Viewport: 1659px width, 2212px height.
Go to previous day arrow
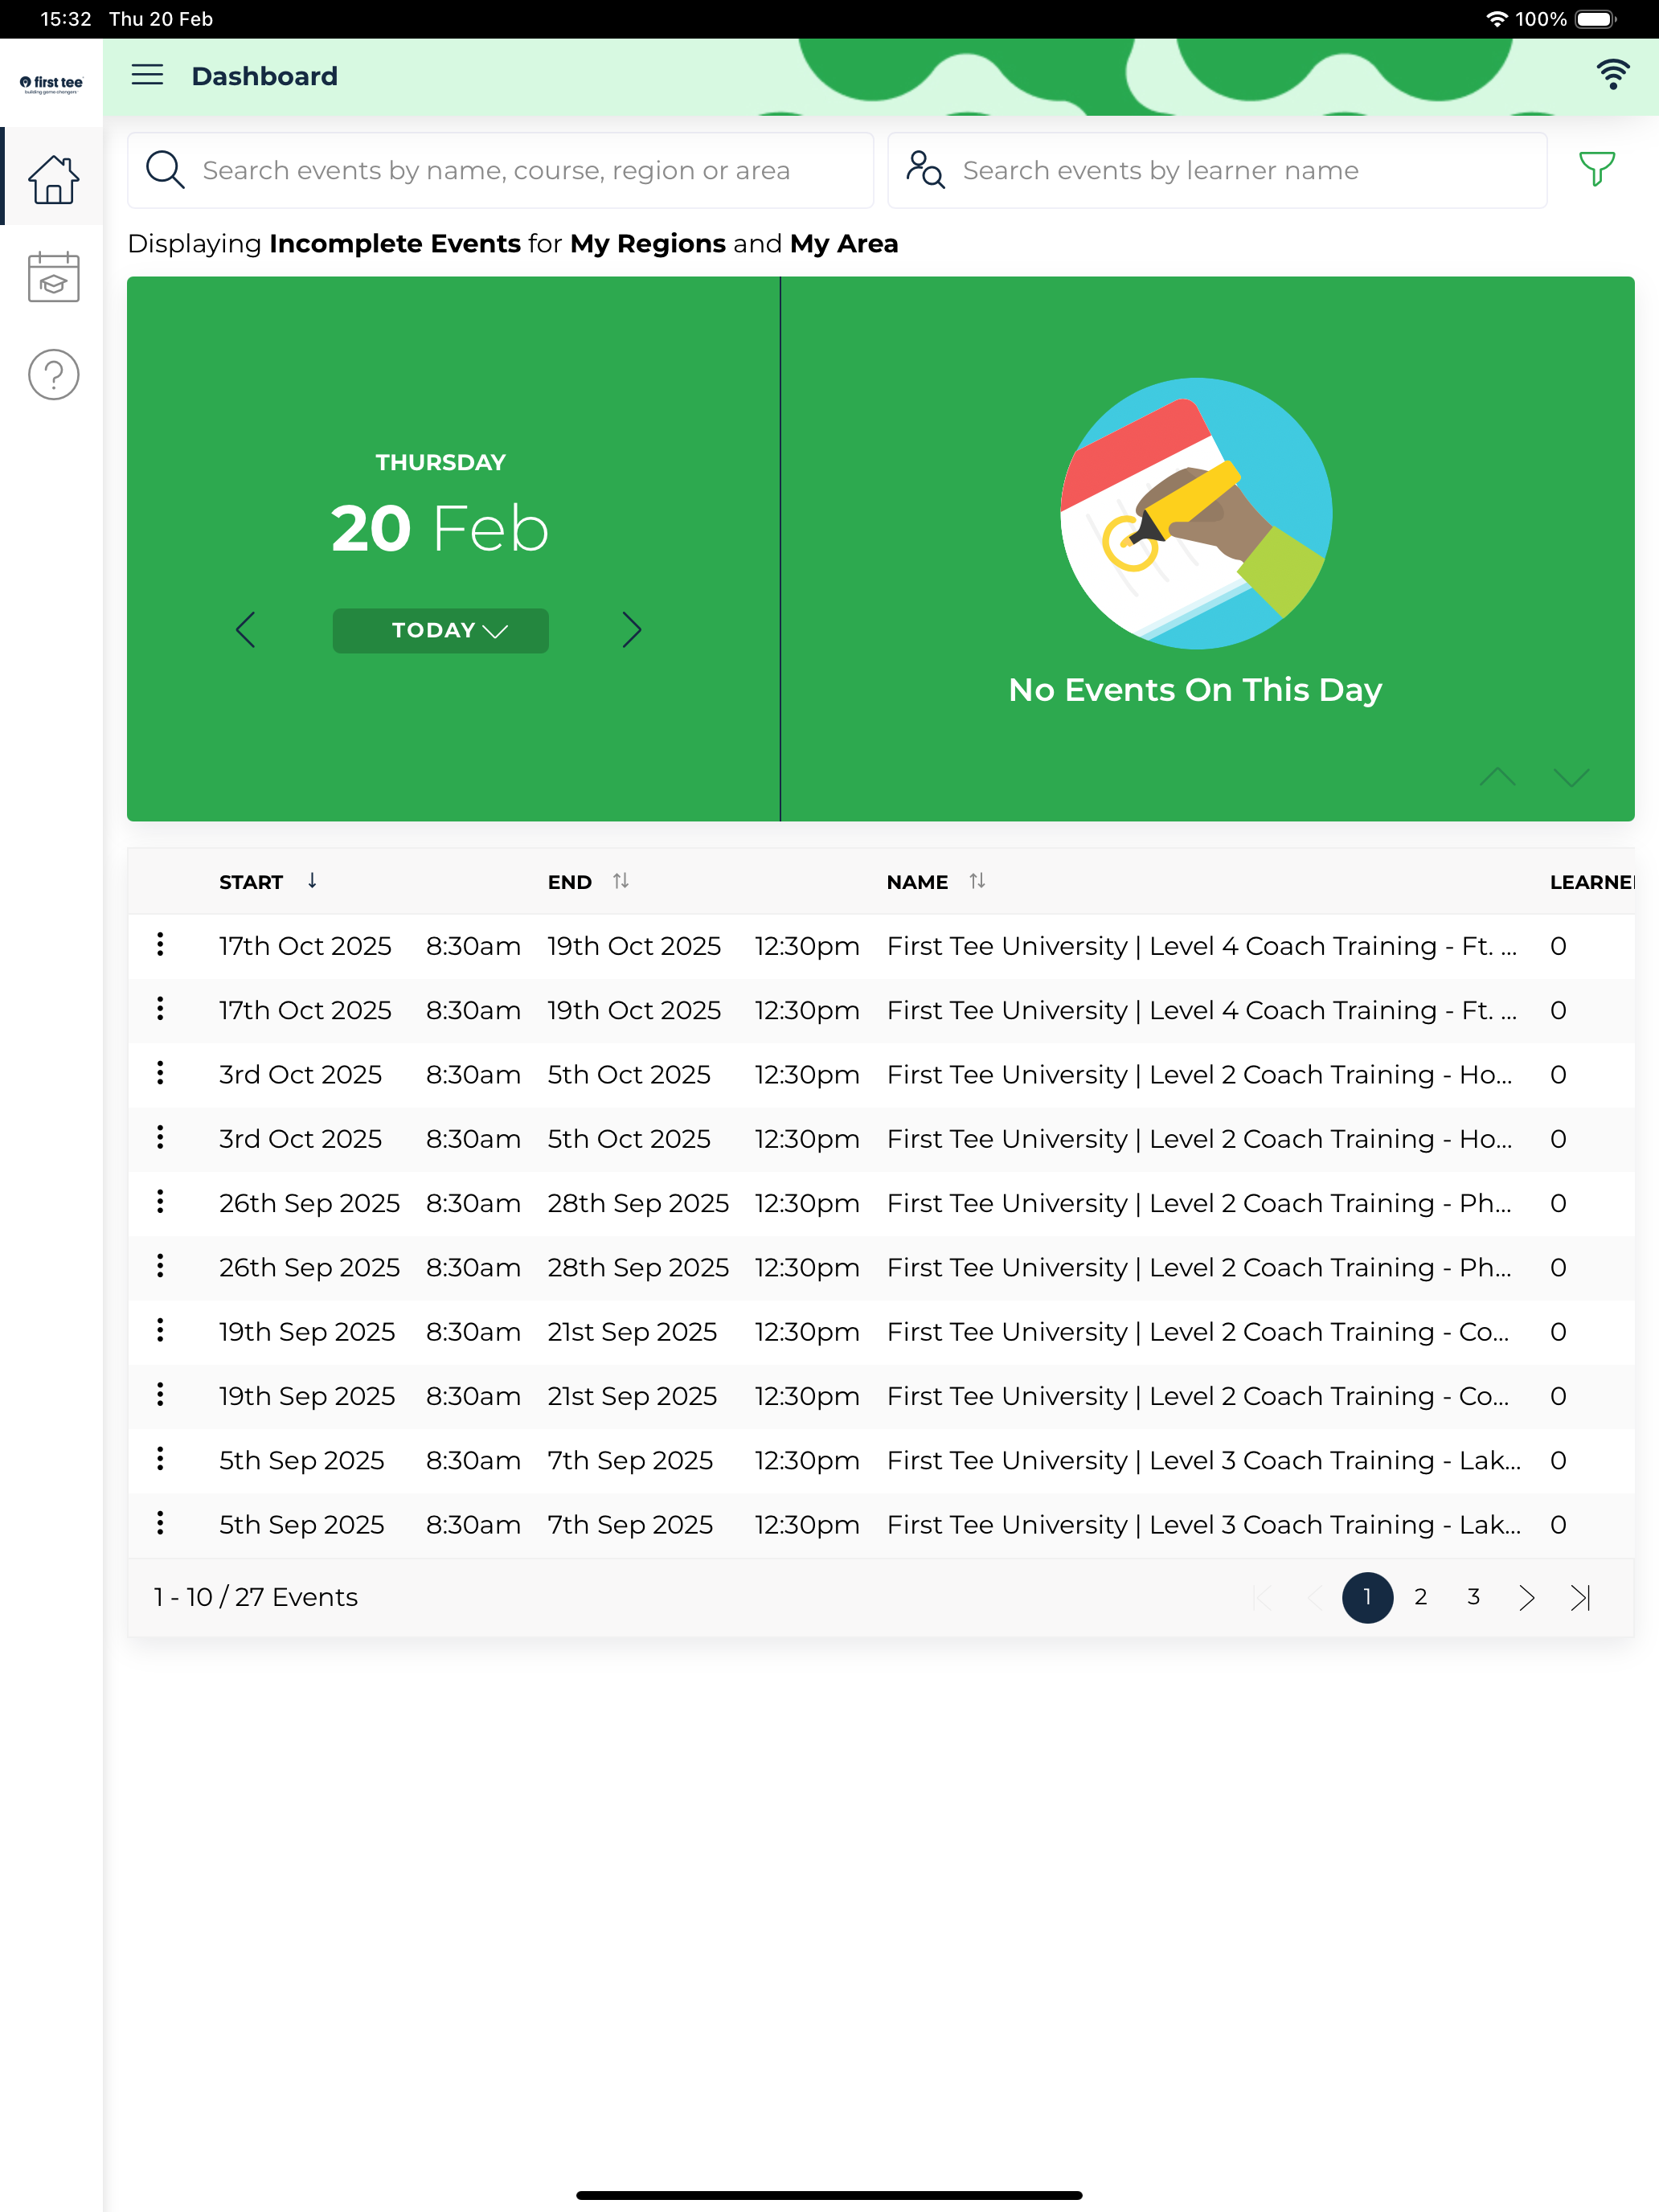tap(246, 630)
